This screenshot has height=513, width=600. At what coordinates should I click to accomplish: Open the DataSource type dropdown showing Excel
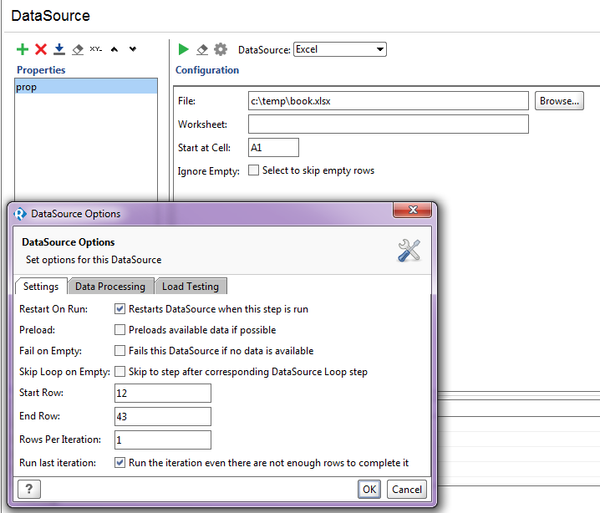pyautogui.click(x=340, y=49)
